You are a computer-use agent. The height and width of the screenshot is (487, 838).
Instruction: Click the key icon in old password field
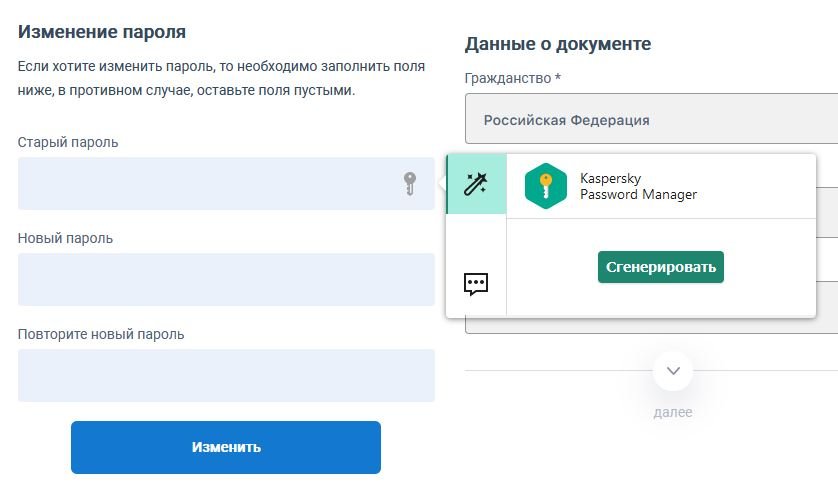coord(409,183)
